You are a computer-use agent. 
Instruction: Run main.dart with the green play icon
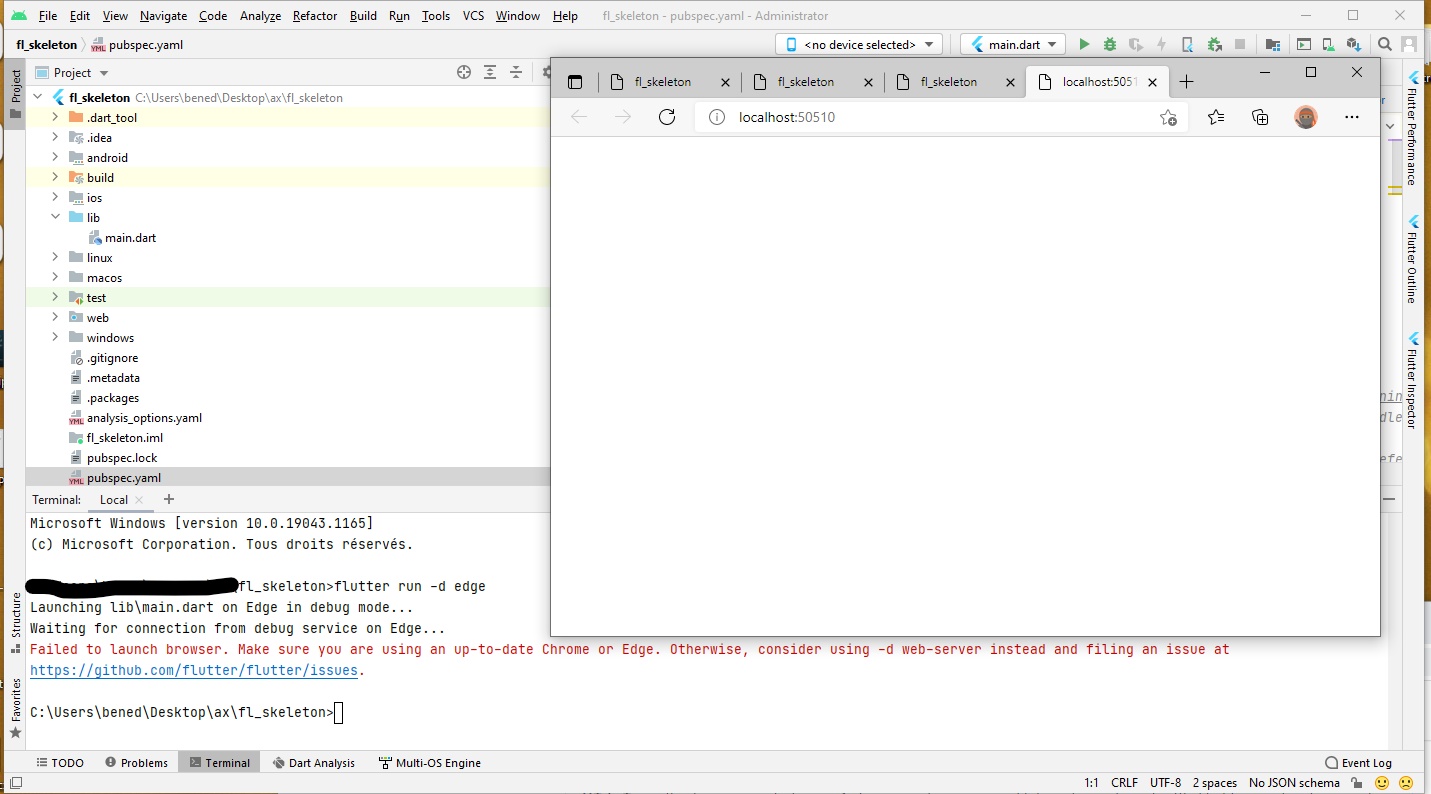[x=1084, y=44]
